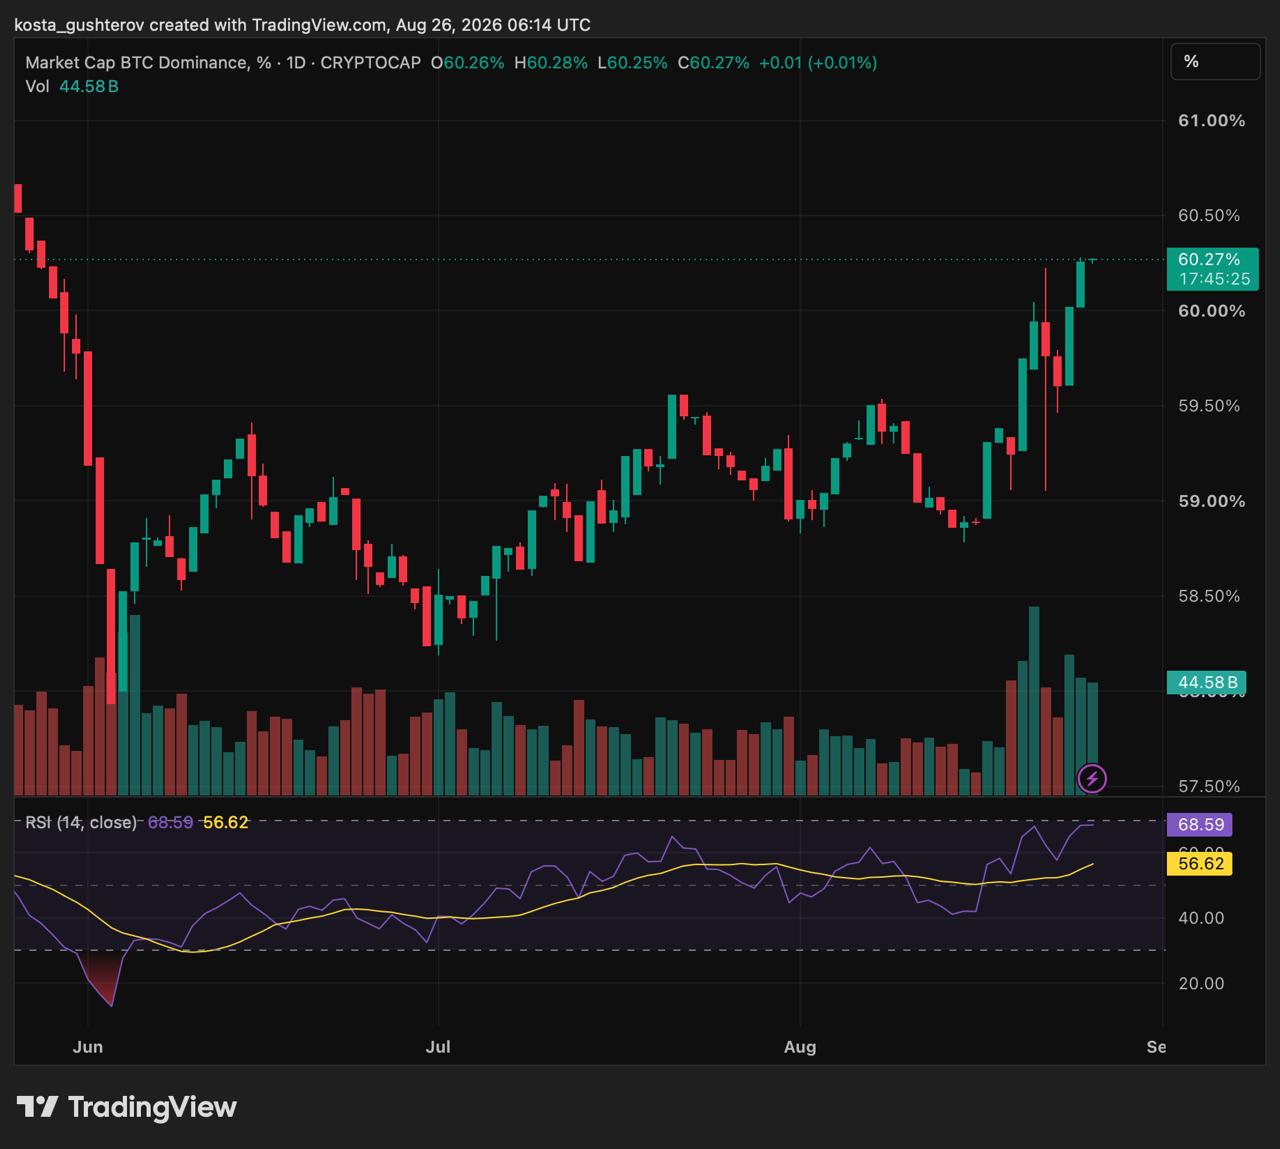
Task: Click the green "60.27%" current price tag on axis
Action: [x=1209, y=259]
